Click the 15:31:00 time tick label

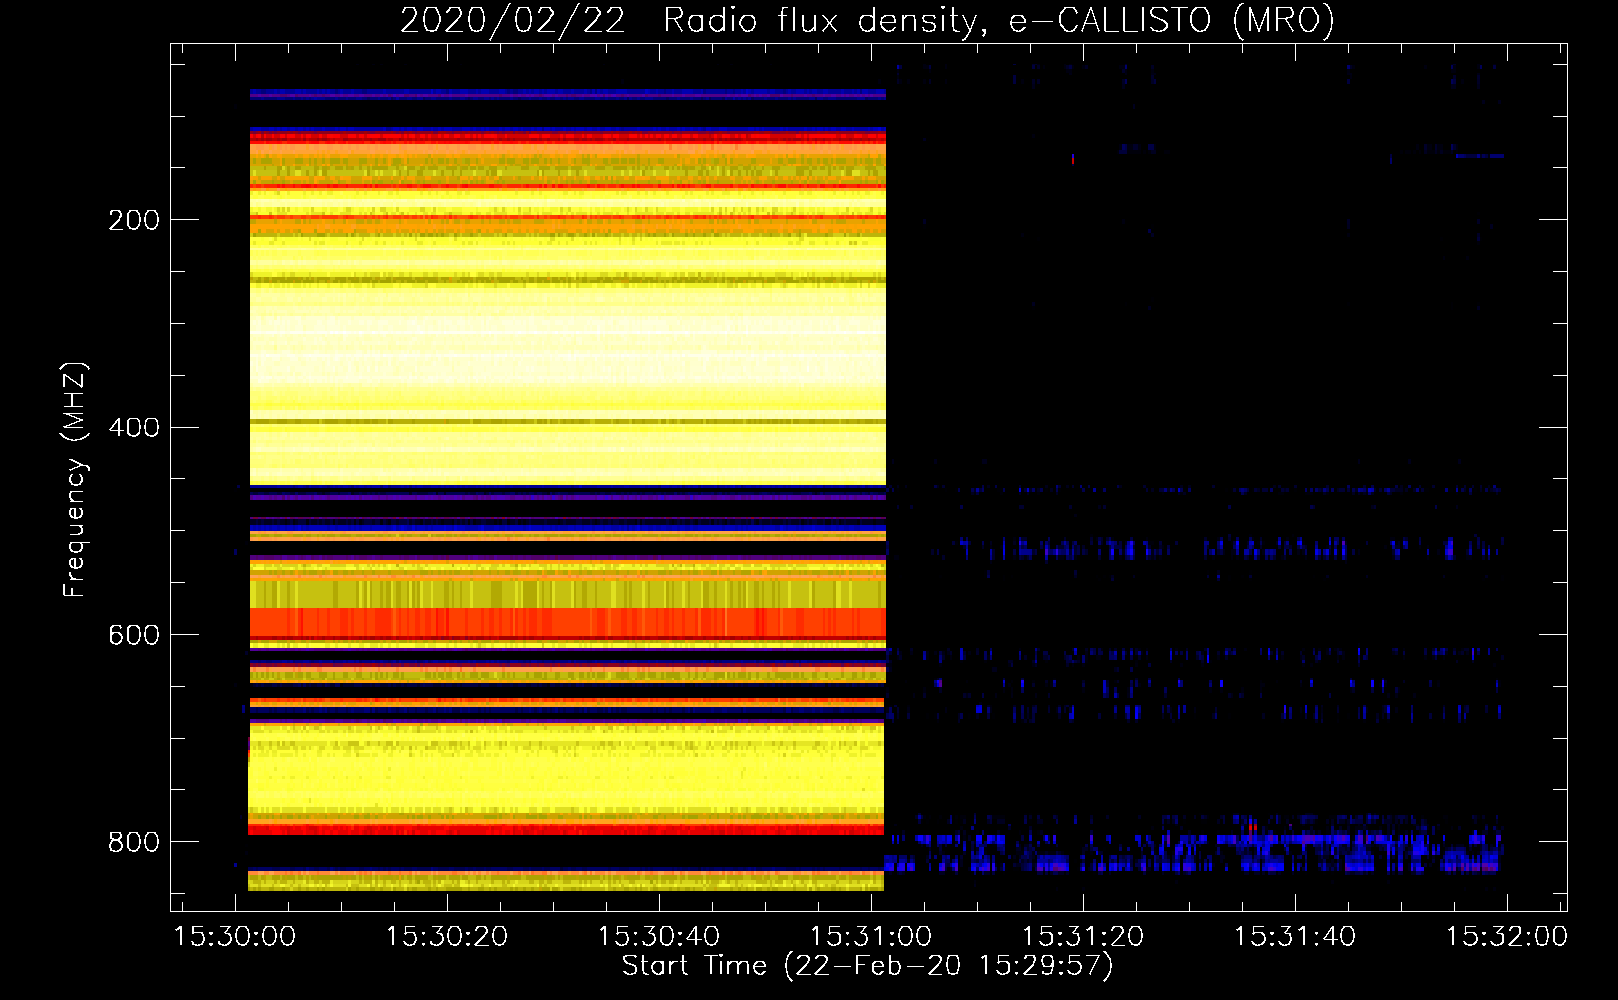click(x=871, y=937)
